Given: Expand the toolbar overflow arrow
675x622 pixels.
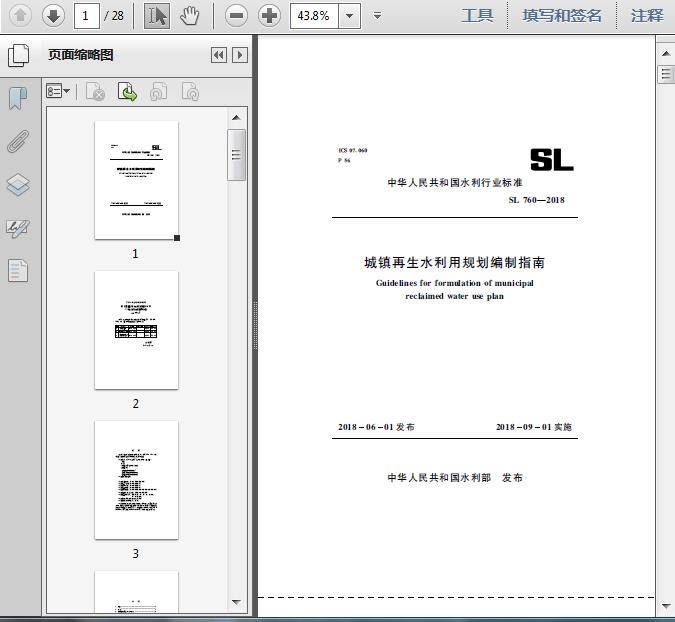Looking at the screenshot, I should click(x=377, y=15).
